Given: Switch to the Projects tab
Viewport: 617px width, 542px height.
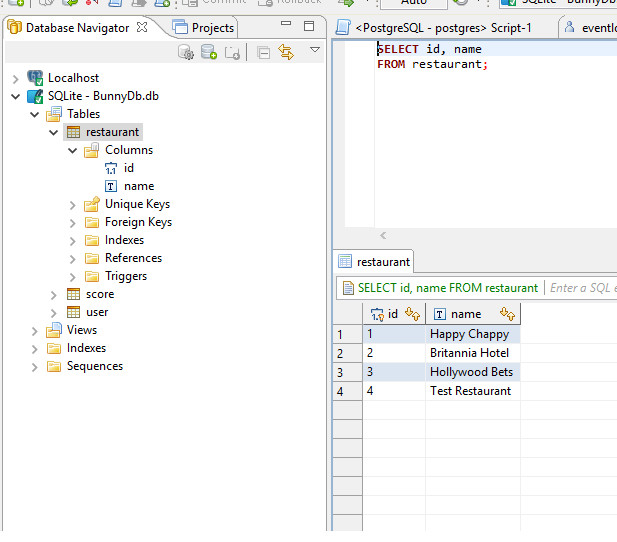Looking at the screenshot, I should pos(203,28).
